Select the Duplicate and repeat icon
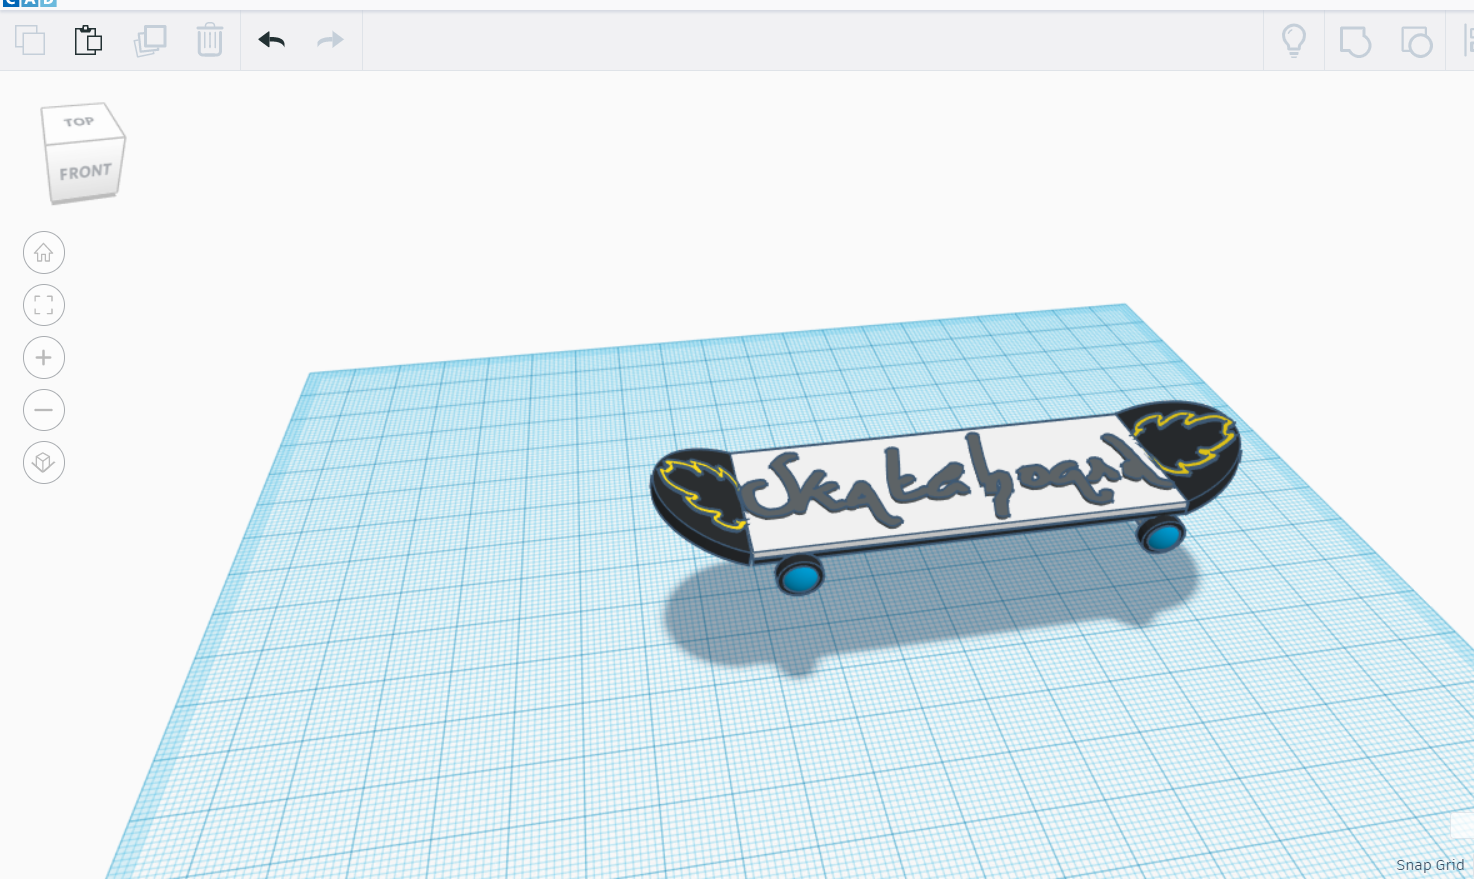1474x879 pixels. click(150, 41)
